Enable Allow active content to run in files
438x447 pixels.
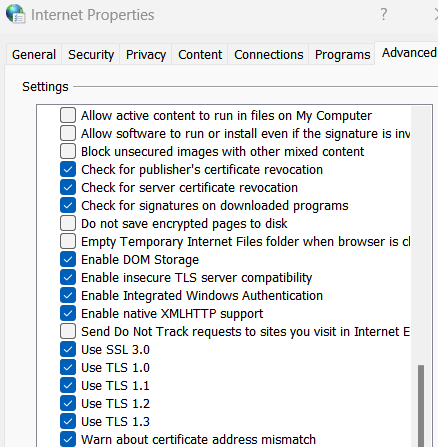pos(68,115)
